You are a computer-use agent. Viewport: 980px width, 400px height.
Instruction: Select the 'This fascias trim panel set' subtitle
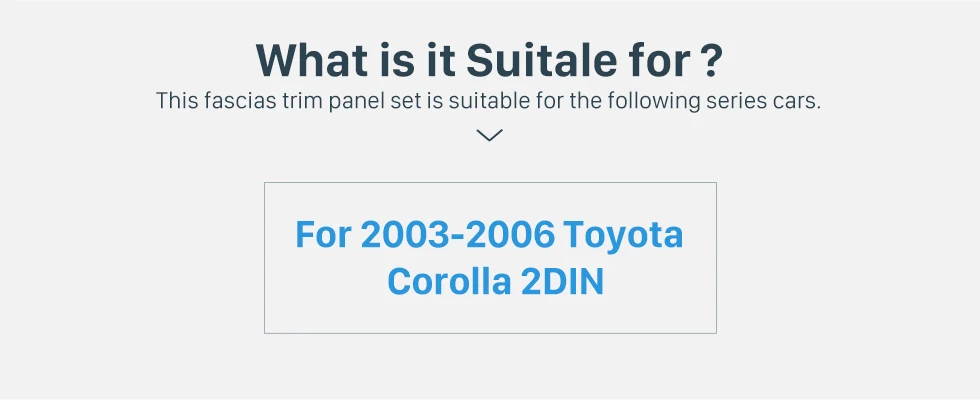(488, 100)
